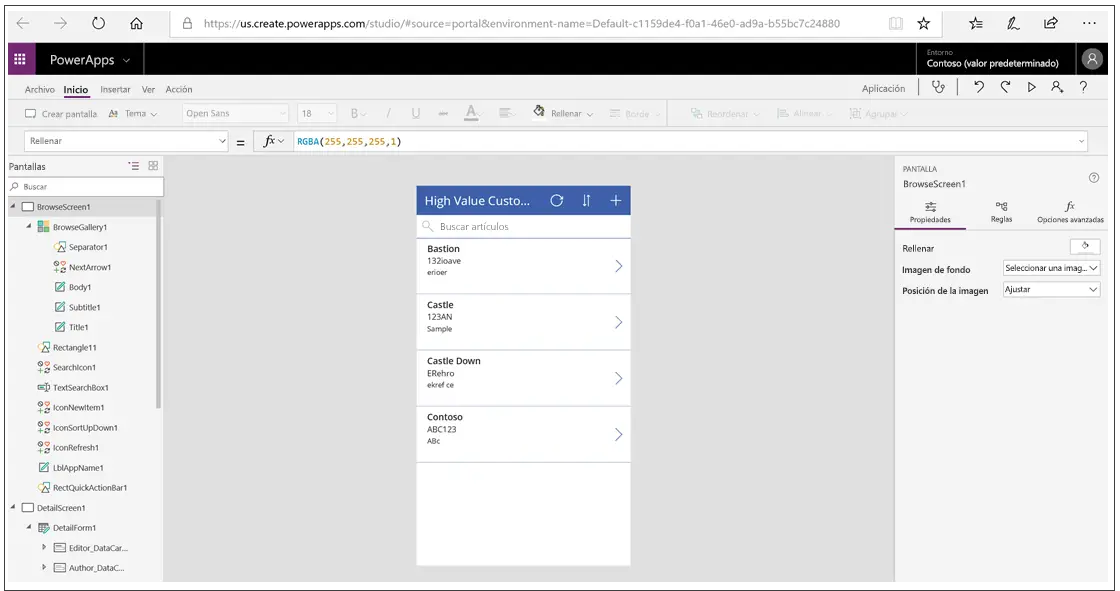The image size is (1120, 591).
Task: Go to browser home page icon
Action: 136,24
